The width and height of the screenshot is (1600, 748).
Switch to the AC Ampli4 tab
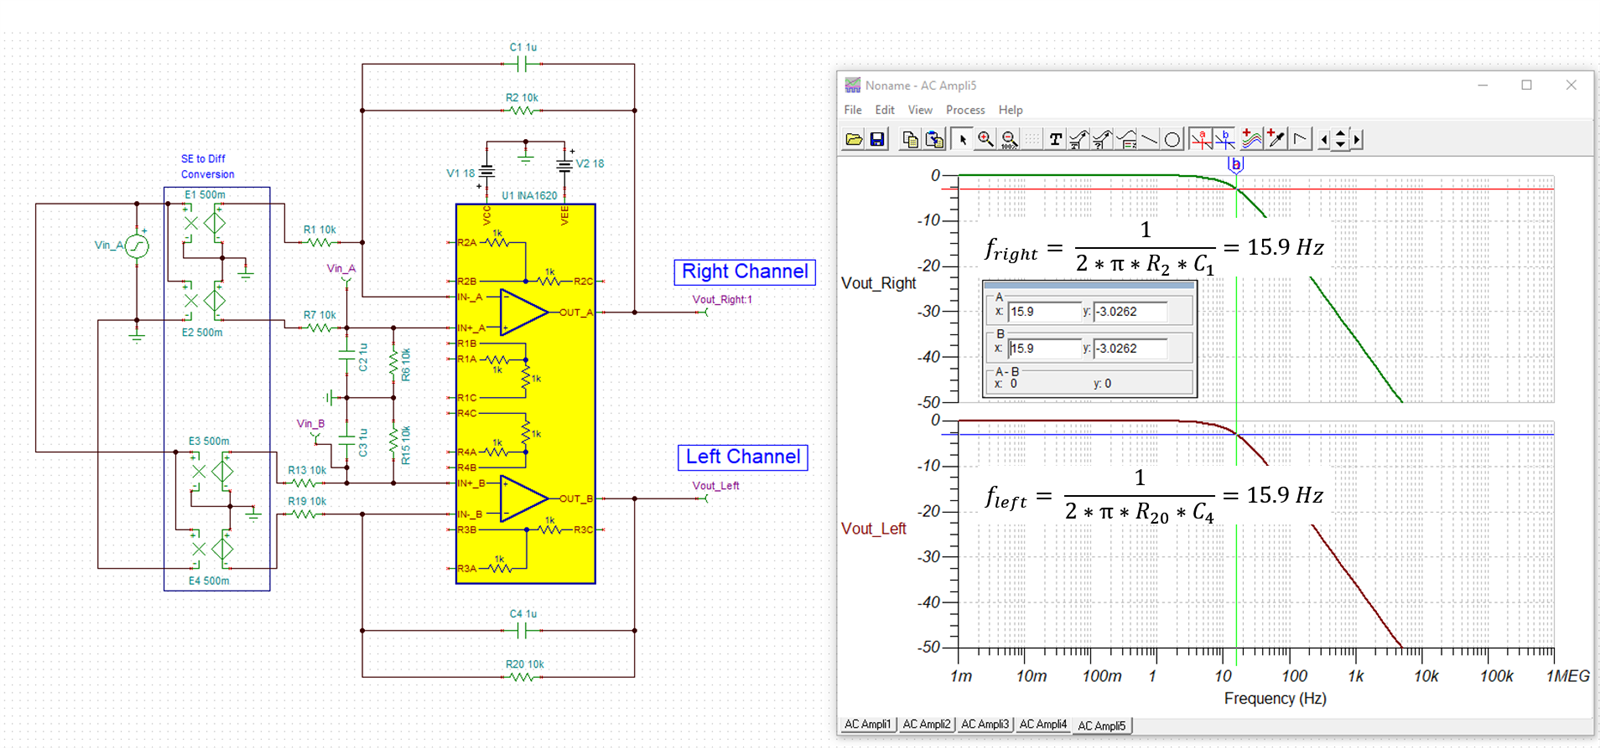click(1043, 724)
